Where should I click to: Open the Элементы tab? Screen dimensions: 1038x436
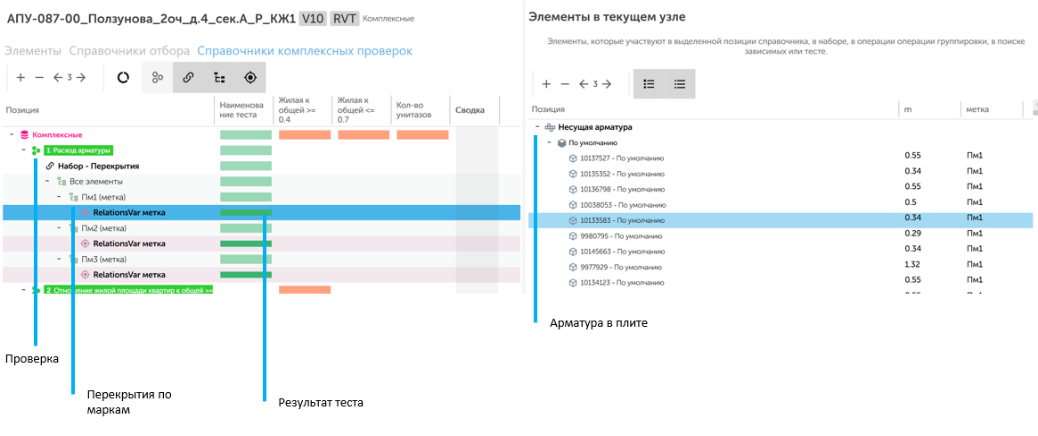tap(33, 50)
